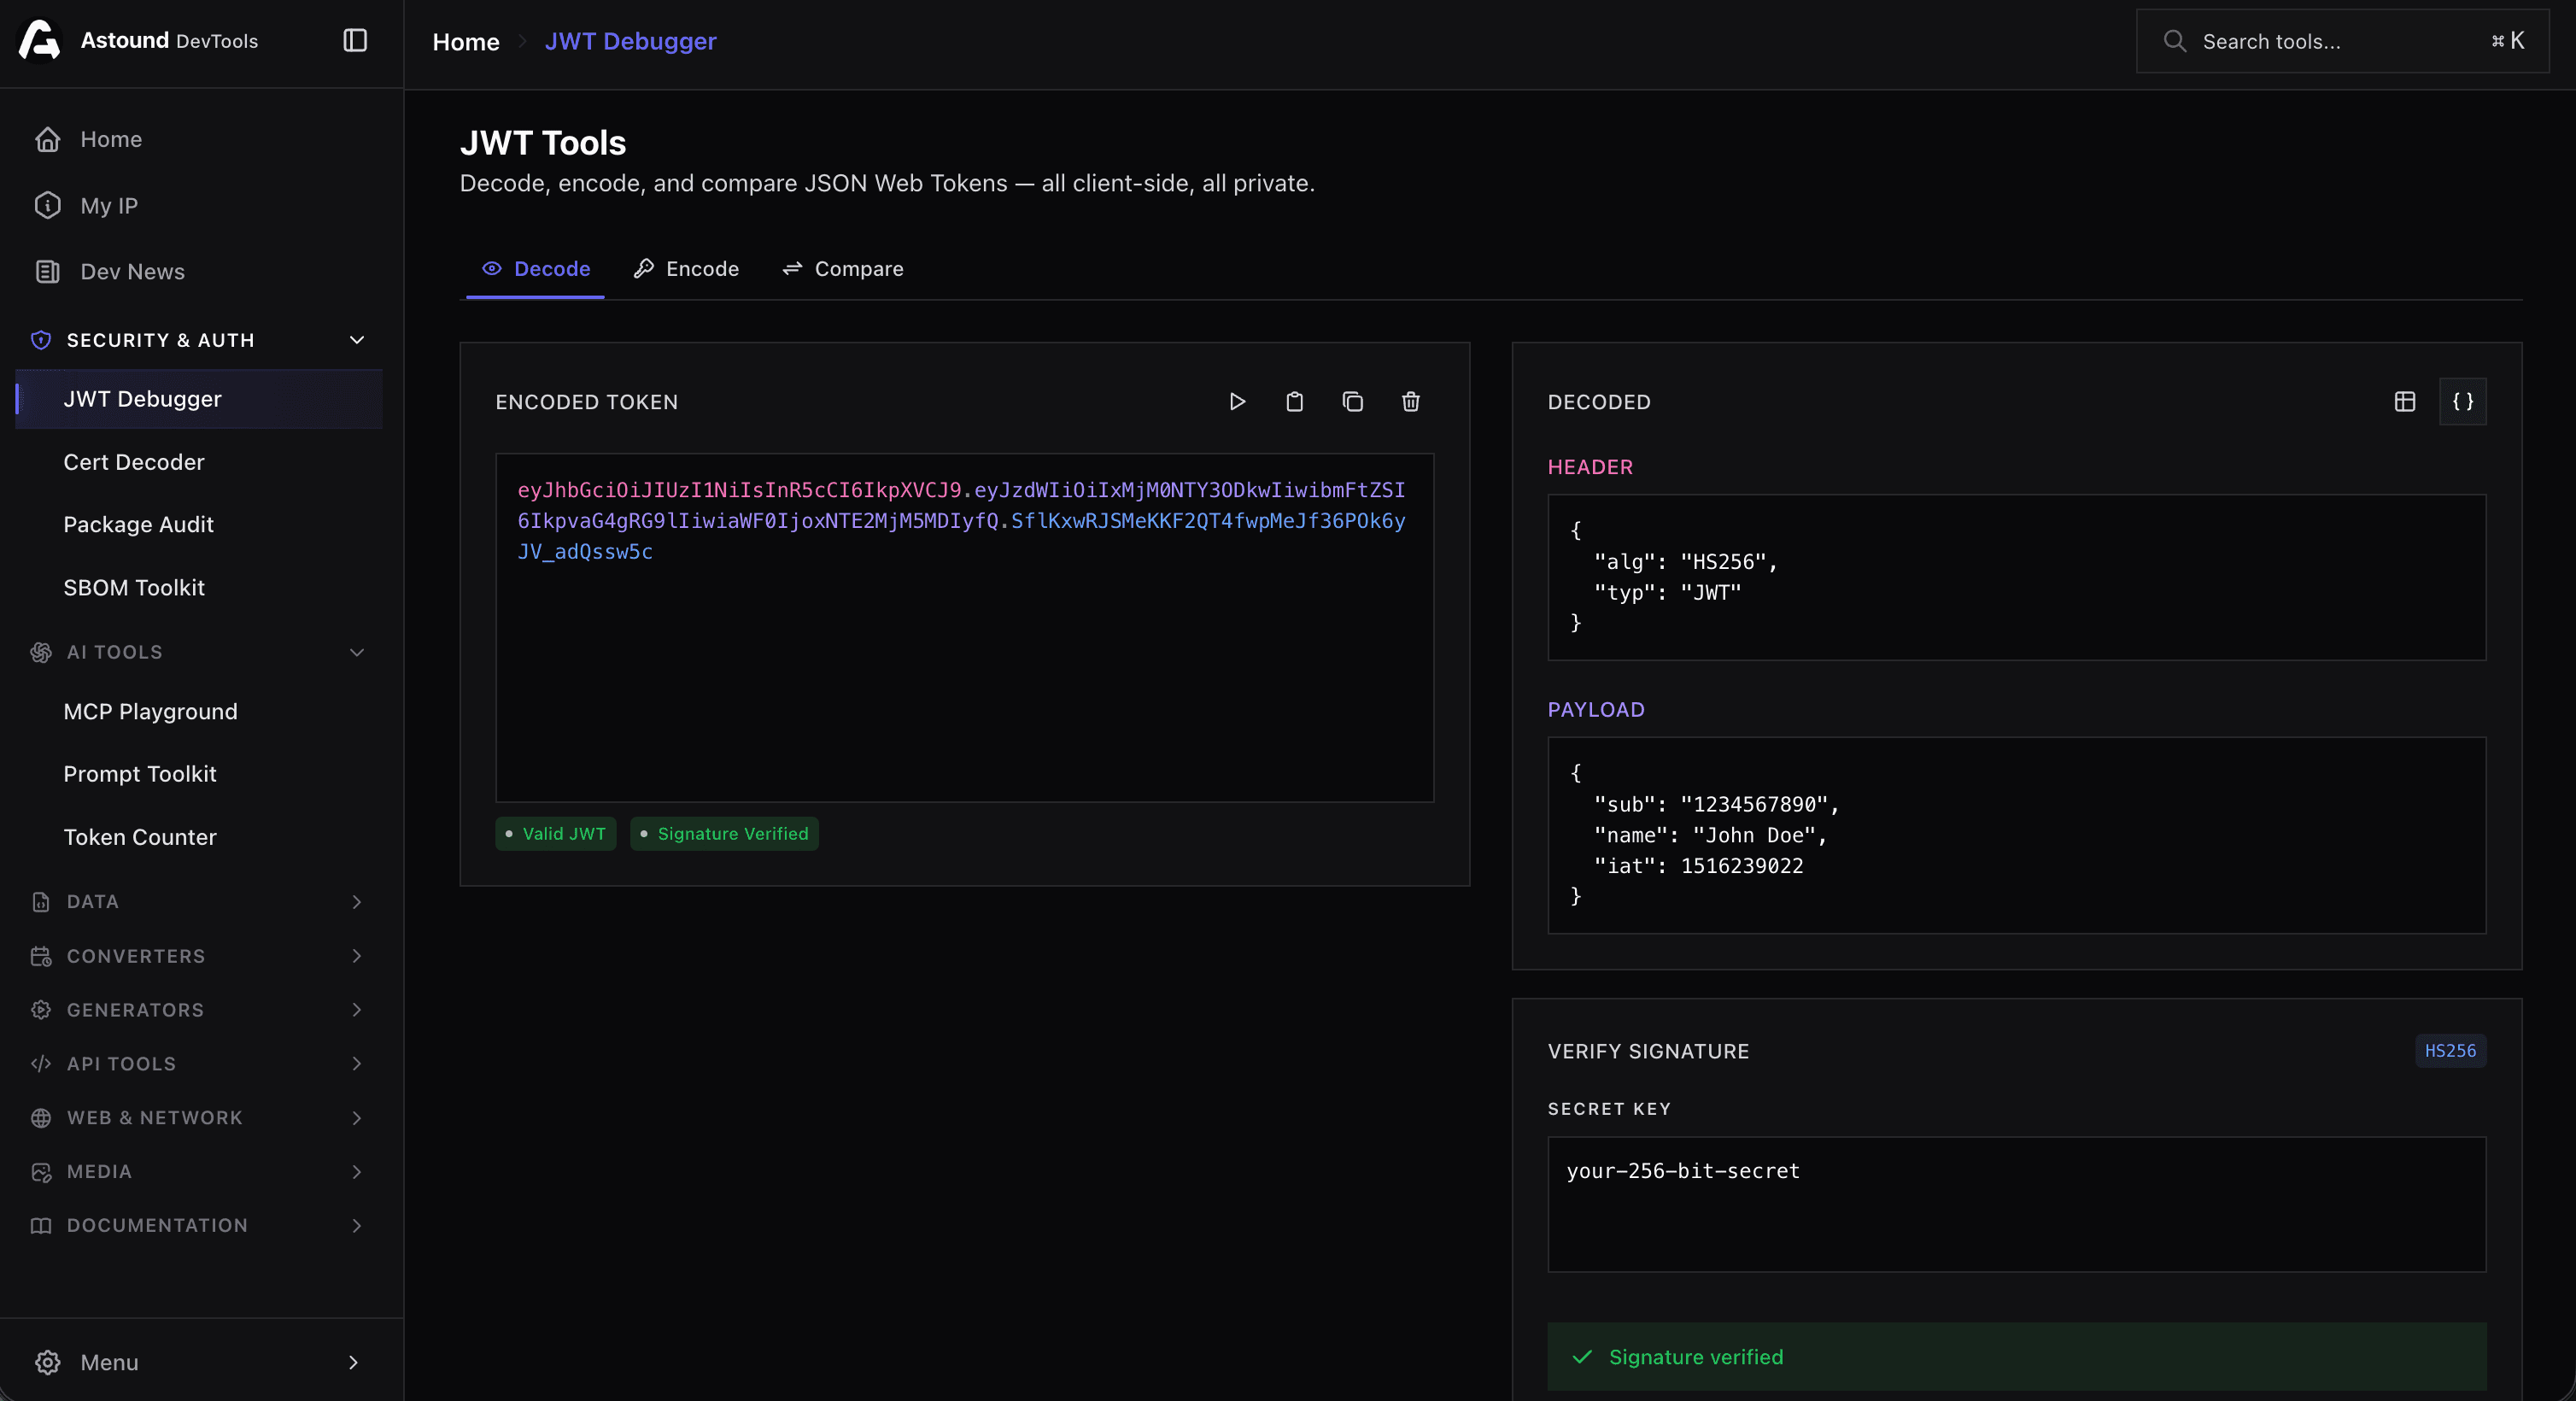Expand the Converters chevron
Viewport: 2576px width, 1401px height.
[357, 956]
